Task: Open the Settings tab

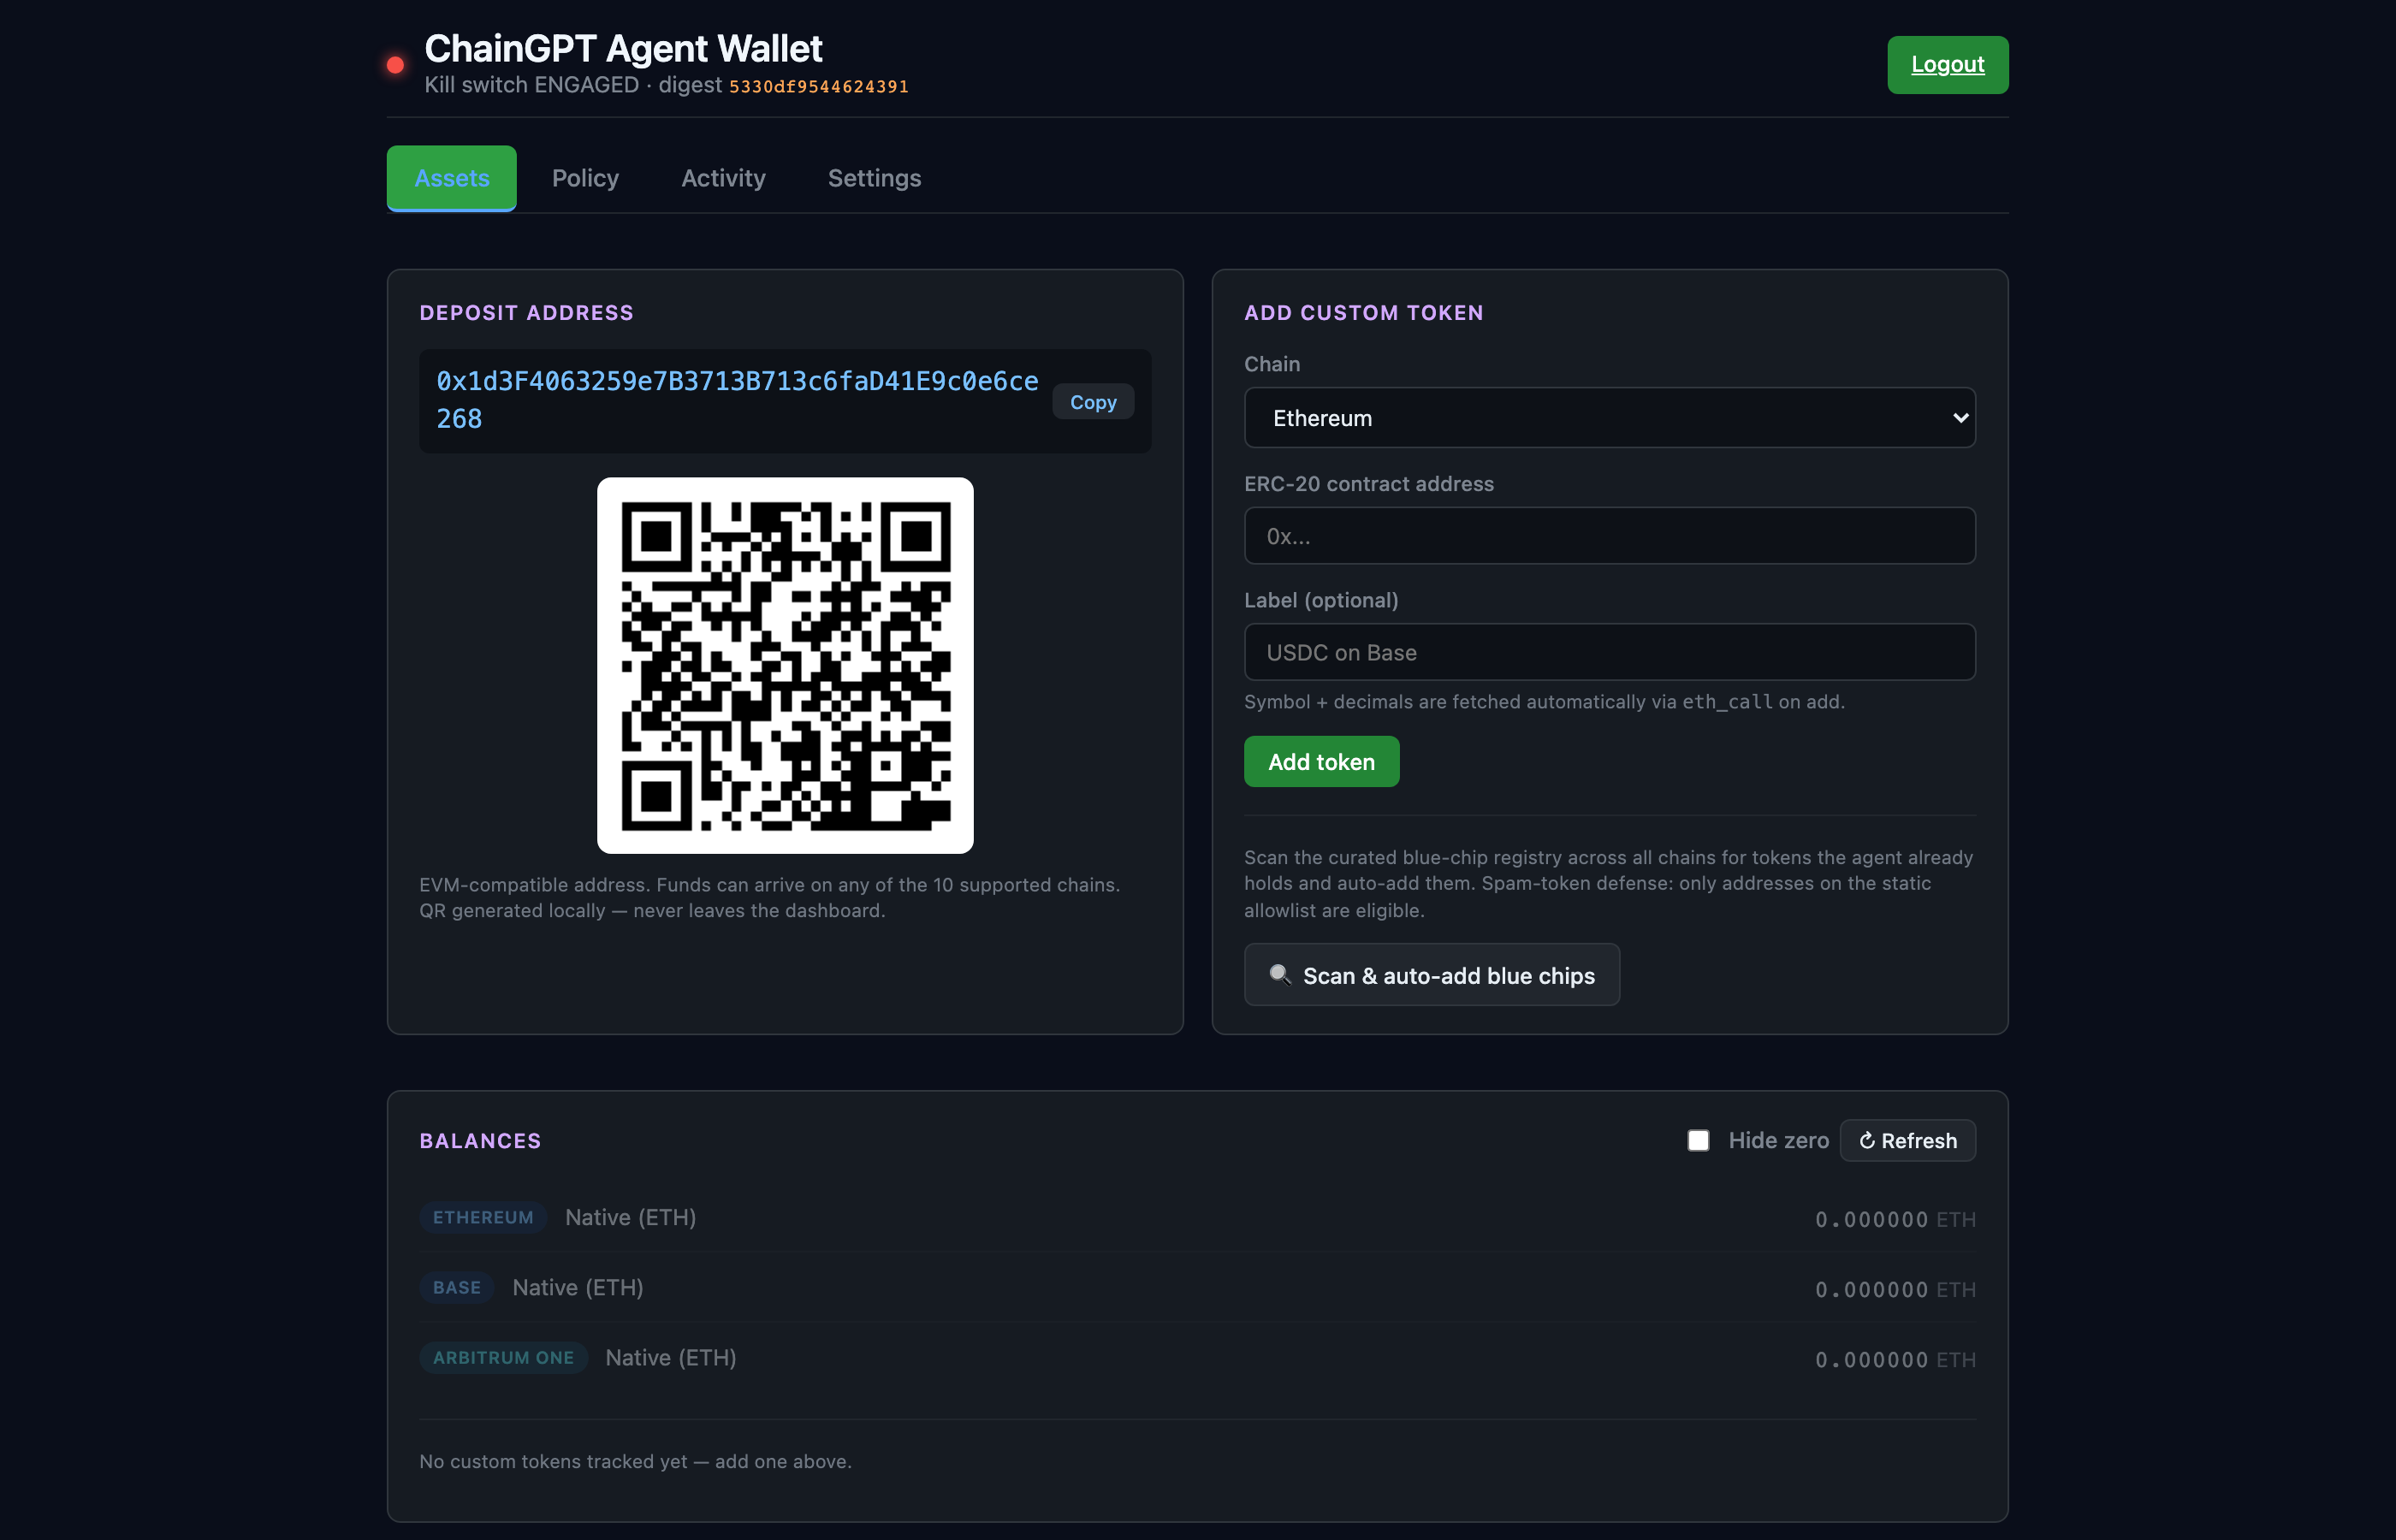Action: 874,178
